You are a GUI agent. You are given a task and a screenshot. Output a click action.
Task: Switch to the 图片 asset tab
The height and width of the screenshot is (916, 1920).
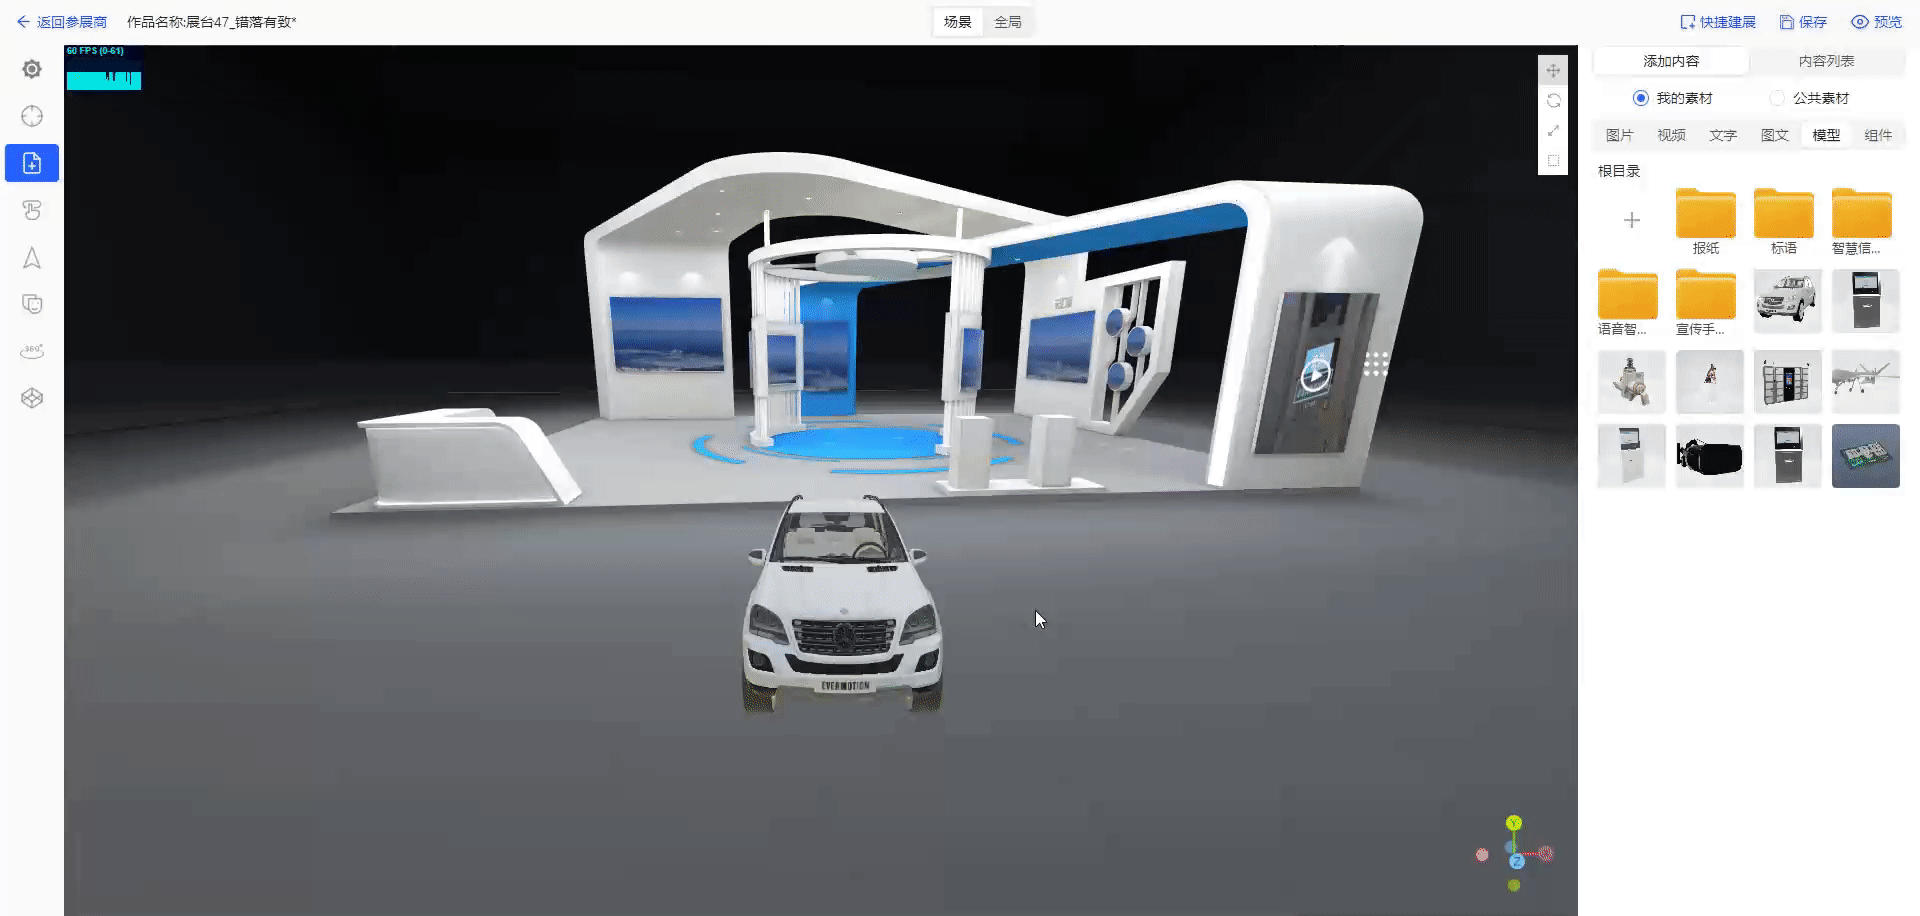[x=1619, y=135]
